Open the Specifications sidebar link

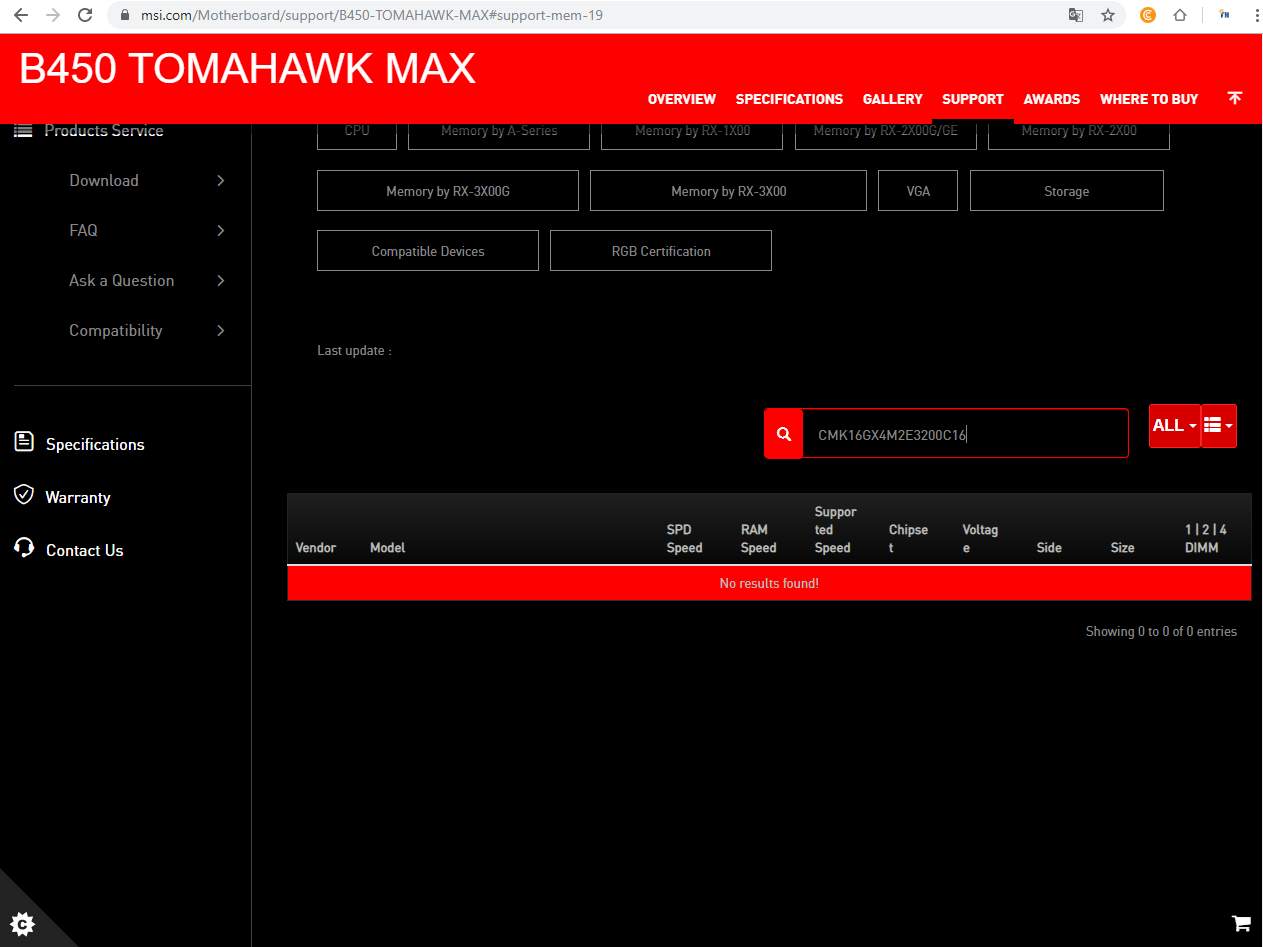pyautogui.click(x=95, y=444)
